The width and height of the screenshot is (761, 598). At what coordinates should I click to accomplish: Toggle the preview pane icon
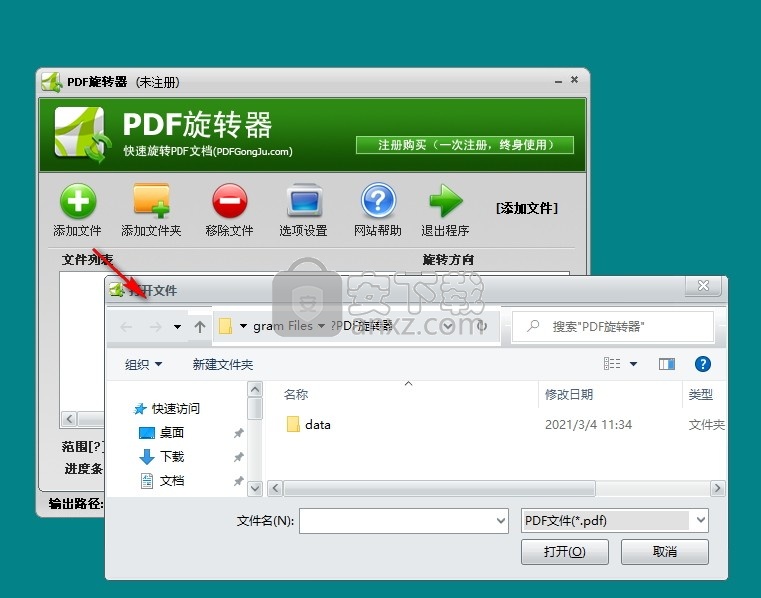click(x=667, y=364)
